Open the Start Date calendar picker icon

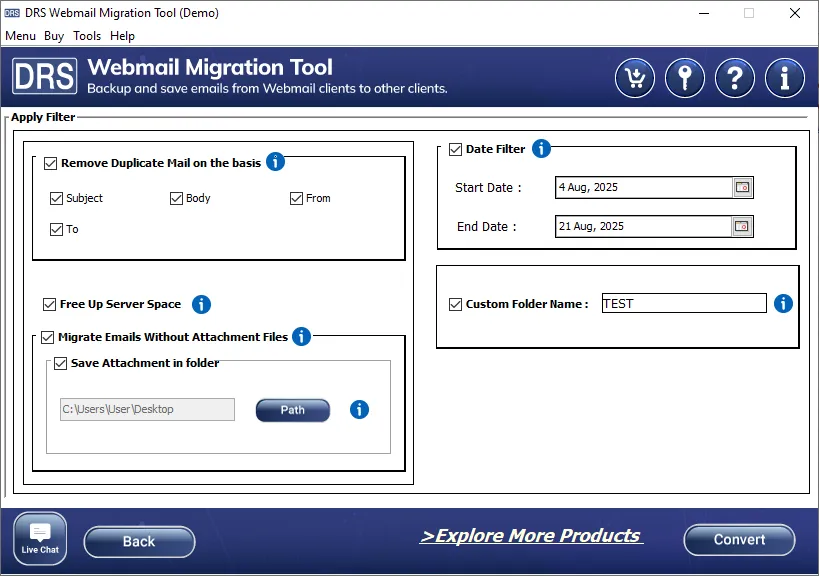(x=742, y=187)
